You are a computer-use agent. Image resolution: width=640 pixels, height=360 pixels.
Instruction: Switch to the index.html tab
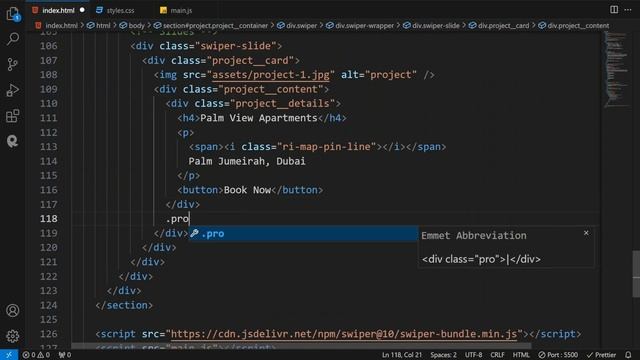point(58,10)
